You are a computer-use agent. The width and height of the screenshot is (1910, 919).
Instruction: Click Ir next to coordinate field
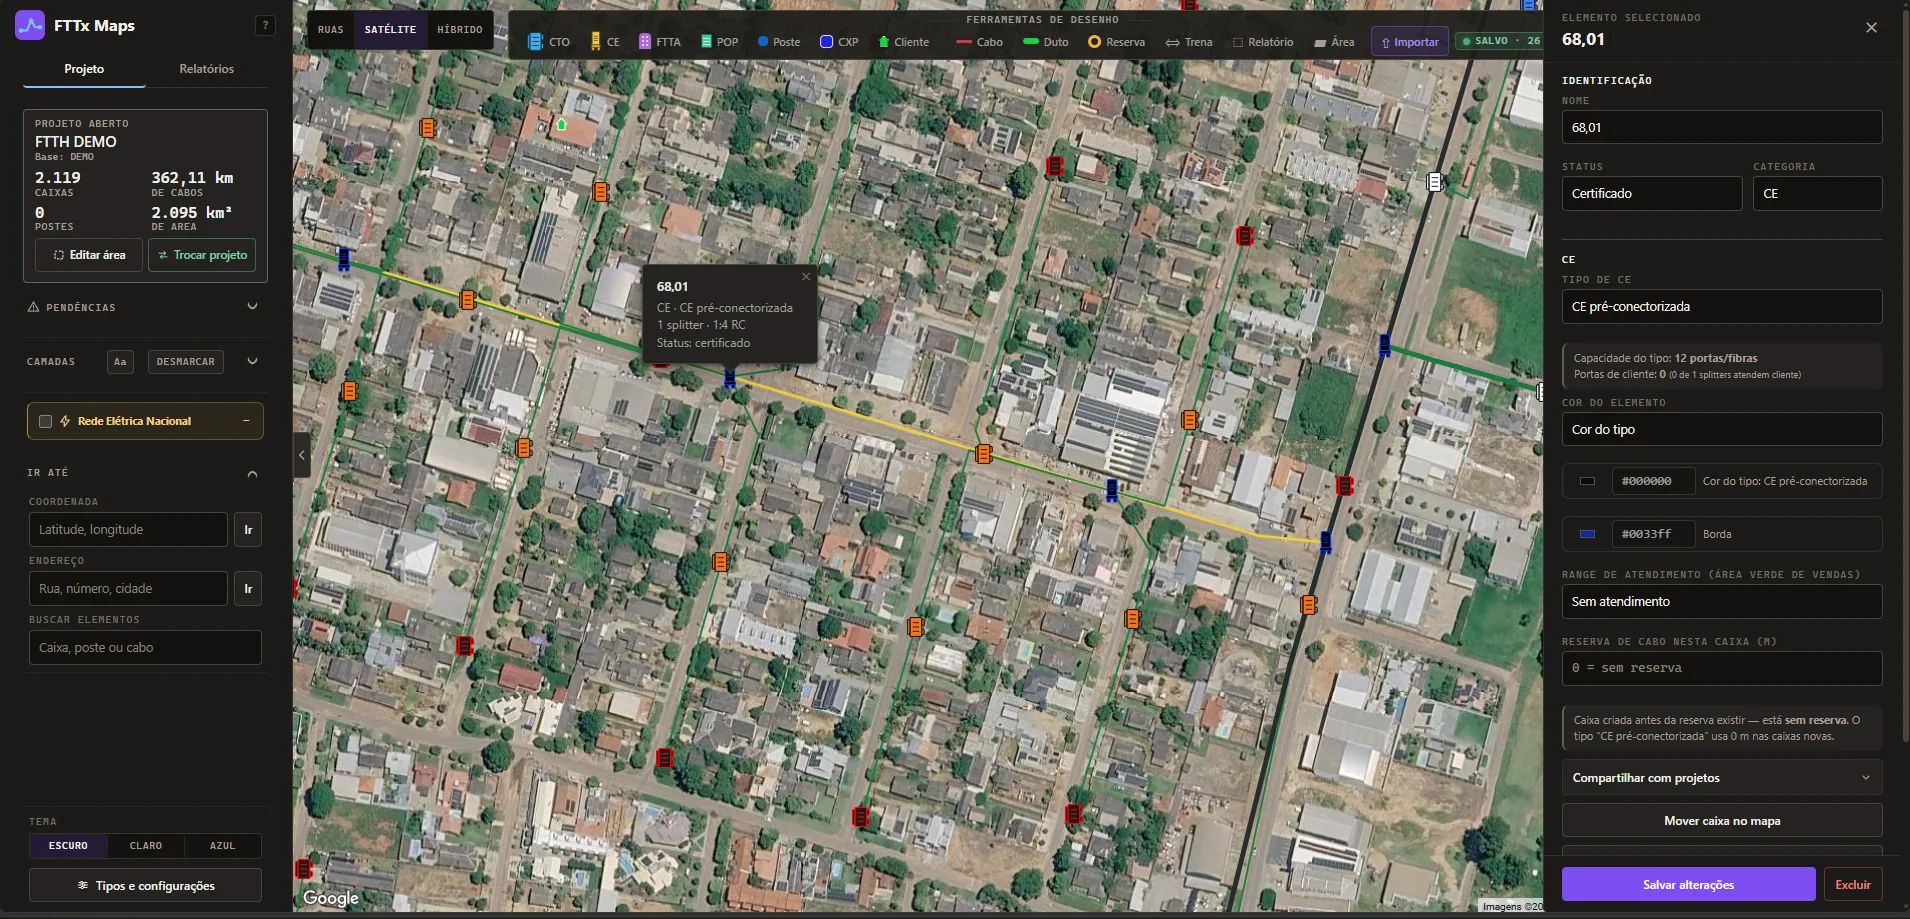click(248, 530)
